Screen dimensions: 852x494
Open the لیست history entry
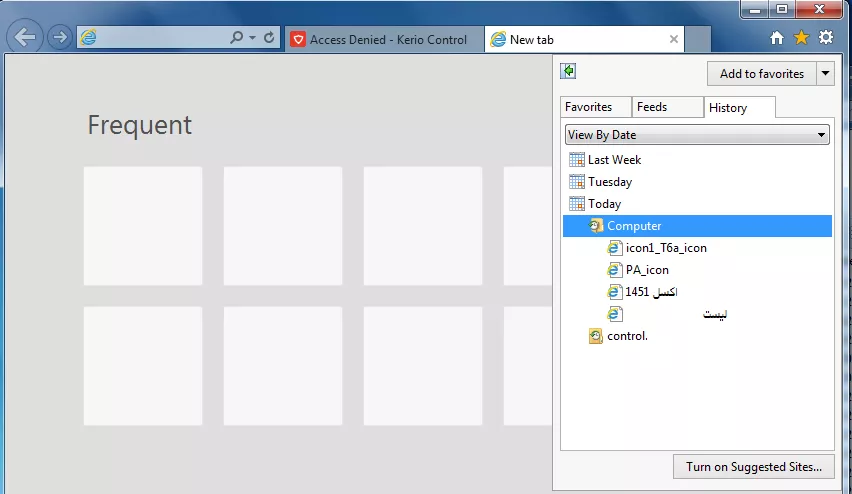click(715, 314)
